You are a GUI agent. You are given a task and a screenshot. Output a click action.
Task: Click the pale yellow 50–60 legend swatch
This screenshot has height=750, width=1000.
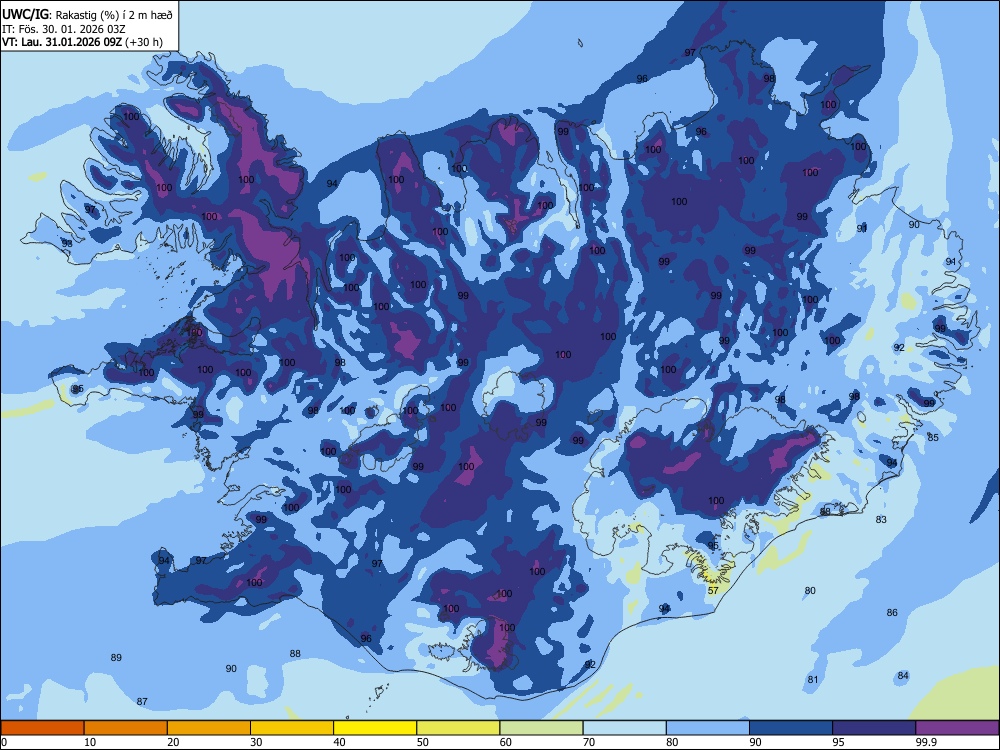(458, 728)
